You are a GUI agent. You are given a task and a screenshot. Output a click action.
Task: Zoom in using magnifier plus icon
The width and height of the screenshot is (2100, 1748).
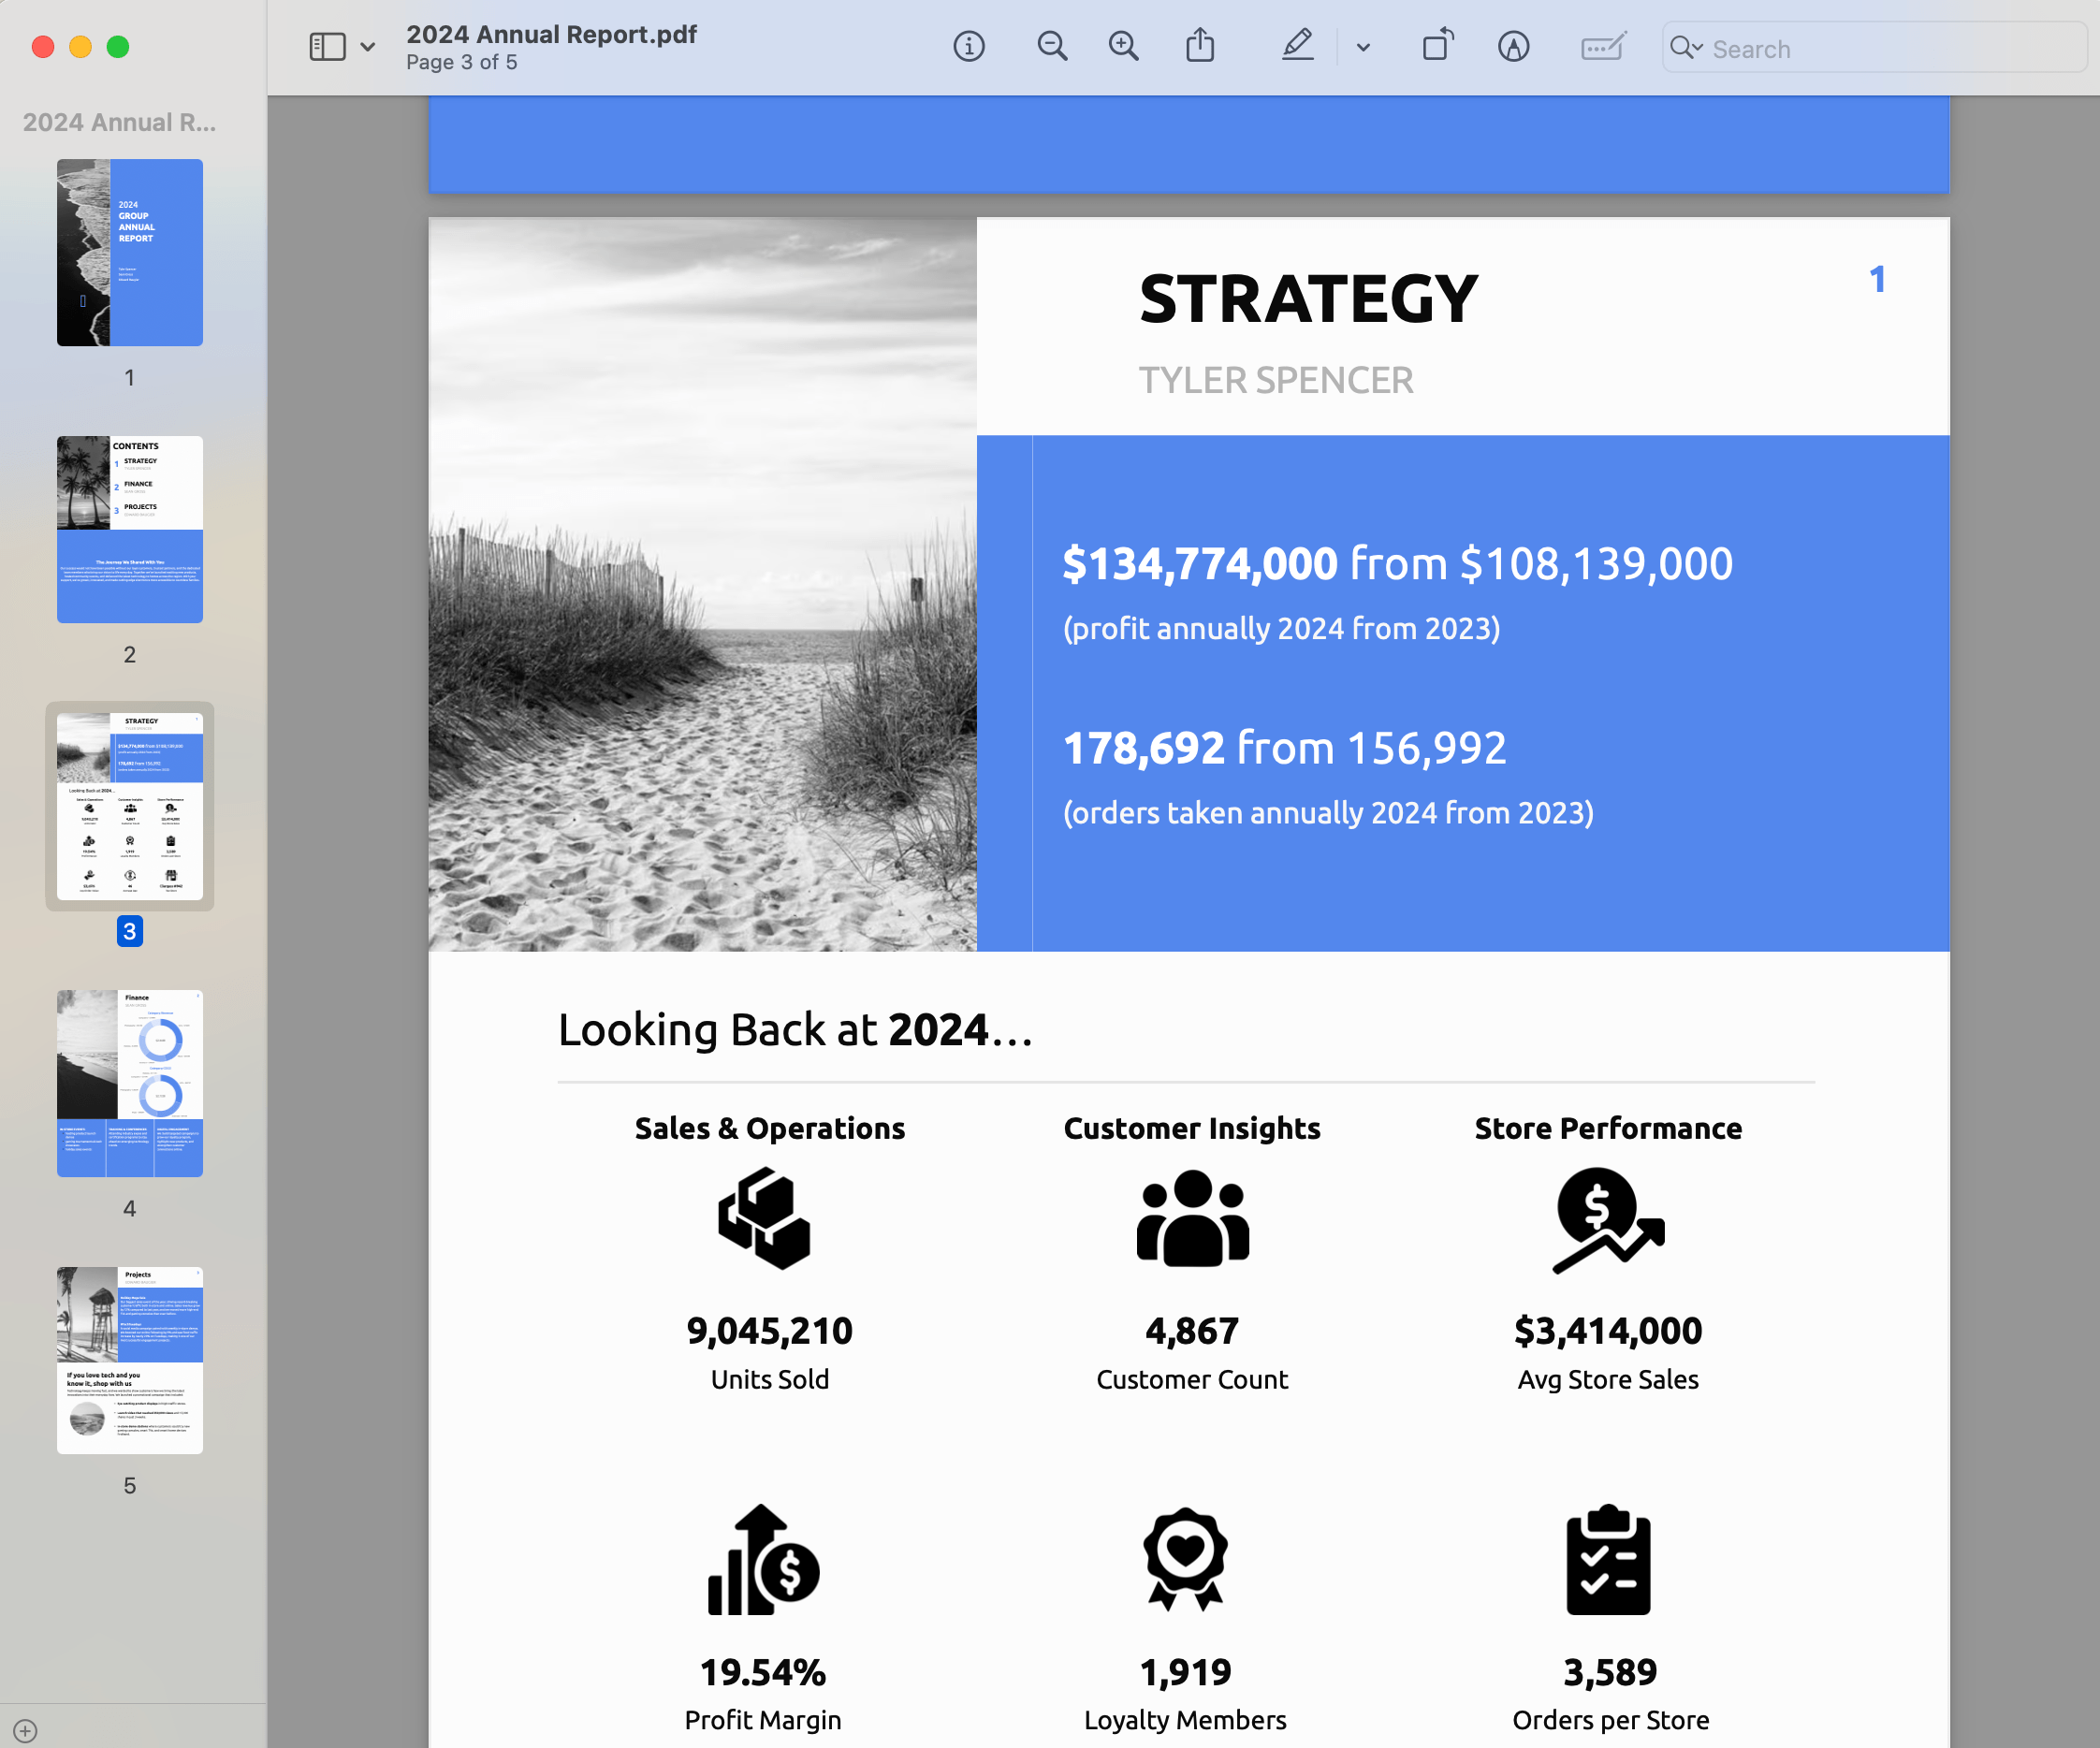(1123, 47)
